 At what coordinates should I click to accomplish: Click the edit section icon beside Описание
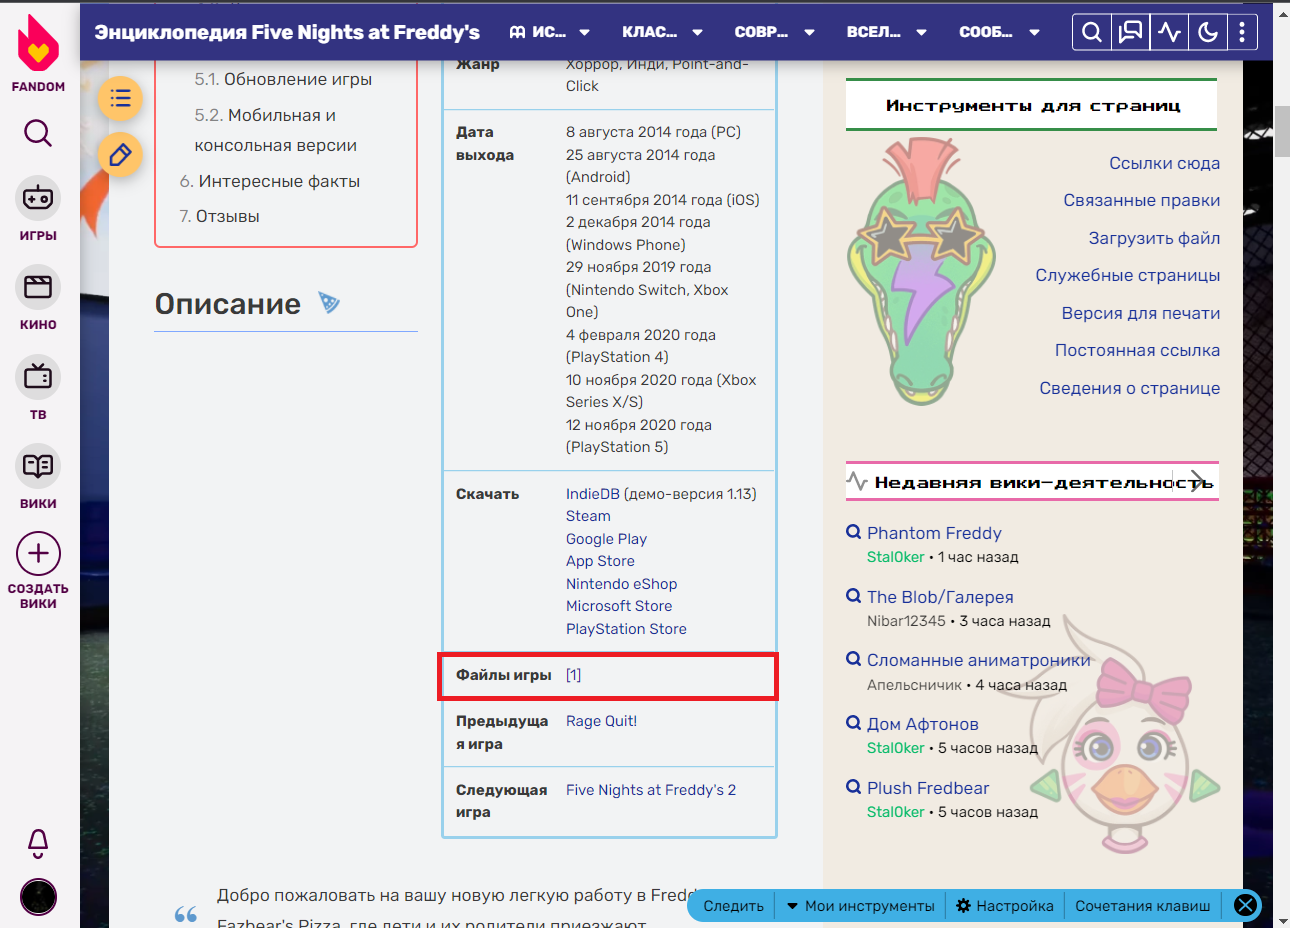click(x=329, y=302)
